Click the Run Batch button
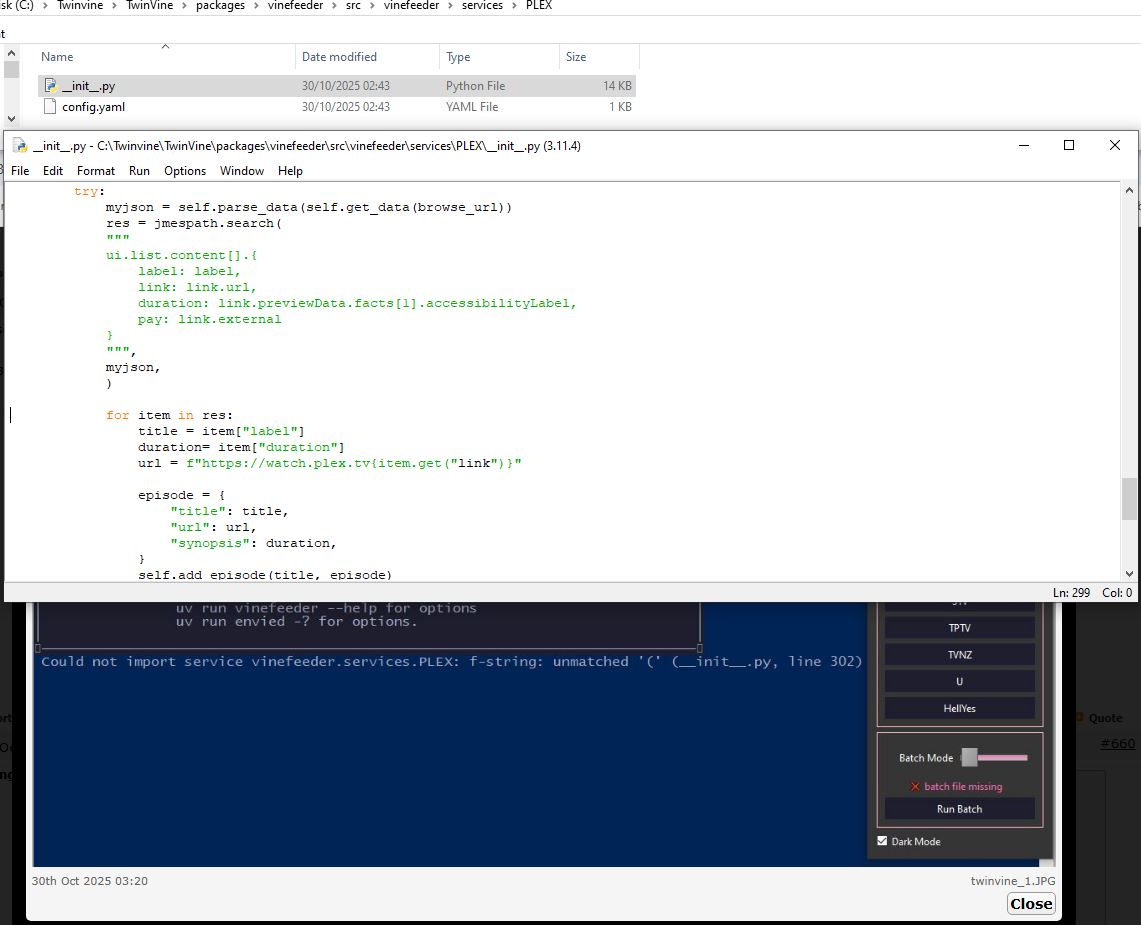Screen dimensions: 1141x925 (959, 809)
